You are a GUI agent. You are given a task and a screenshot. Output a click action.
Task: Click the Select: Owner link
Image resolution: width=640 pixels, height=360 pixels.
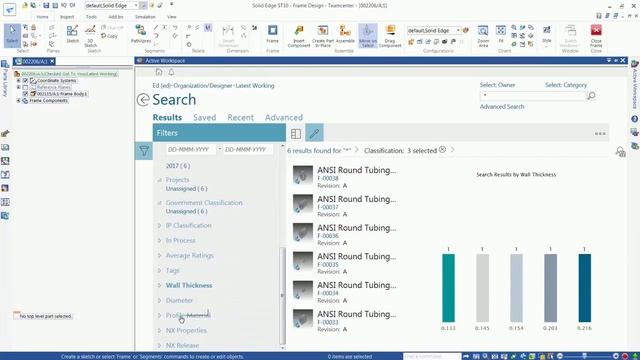click(497, 85)
